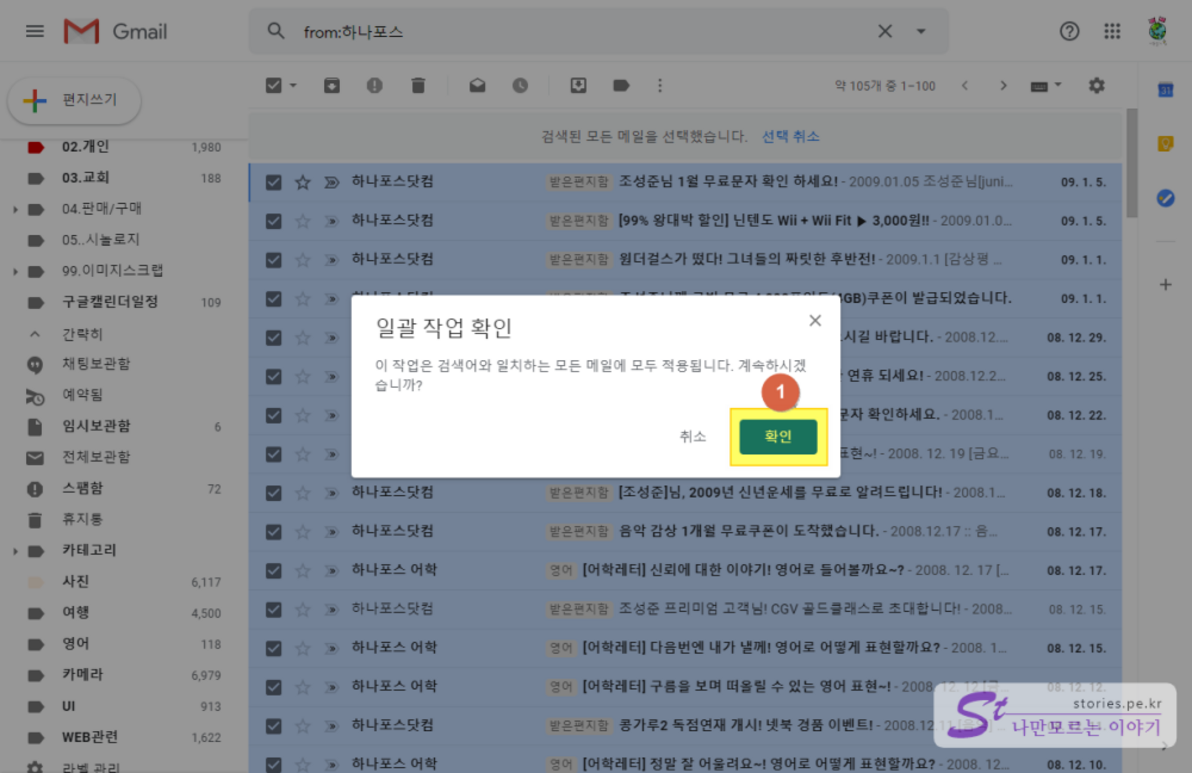Screen dimensions: 1192x773
Task: Open Google apps grid icon
Action: tap(1112, 32)
